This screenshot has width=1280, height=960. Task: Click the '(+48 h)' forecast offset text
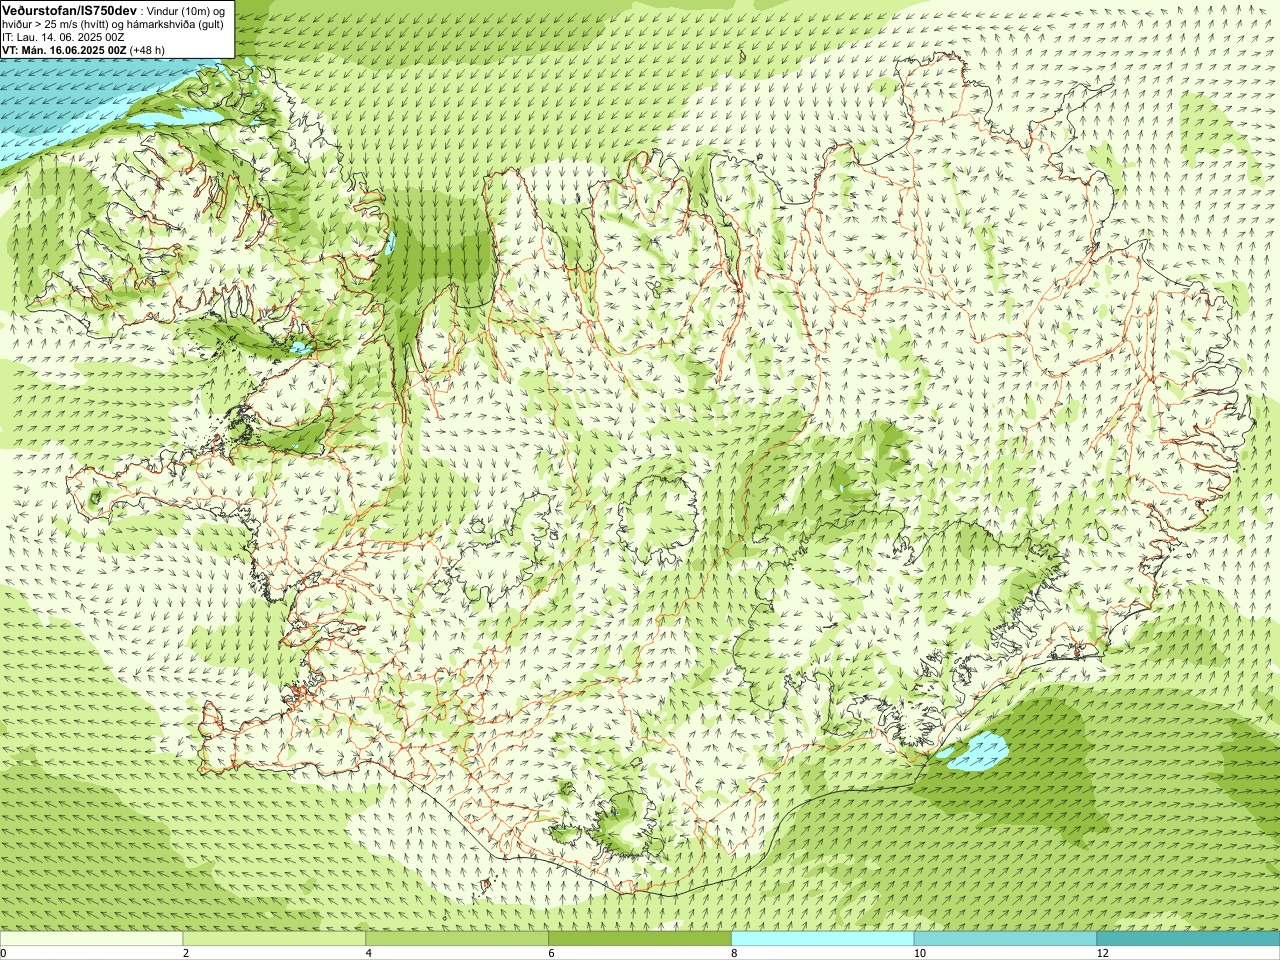(x=148, y=50)
